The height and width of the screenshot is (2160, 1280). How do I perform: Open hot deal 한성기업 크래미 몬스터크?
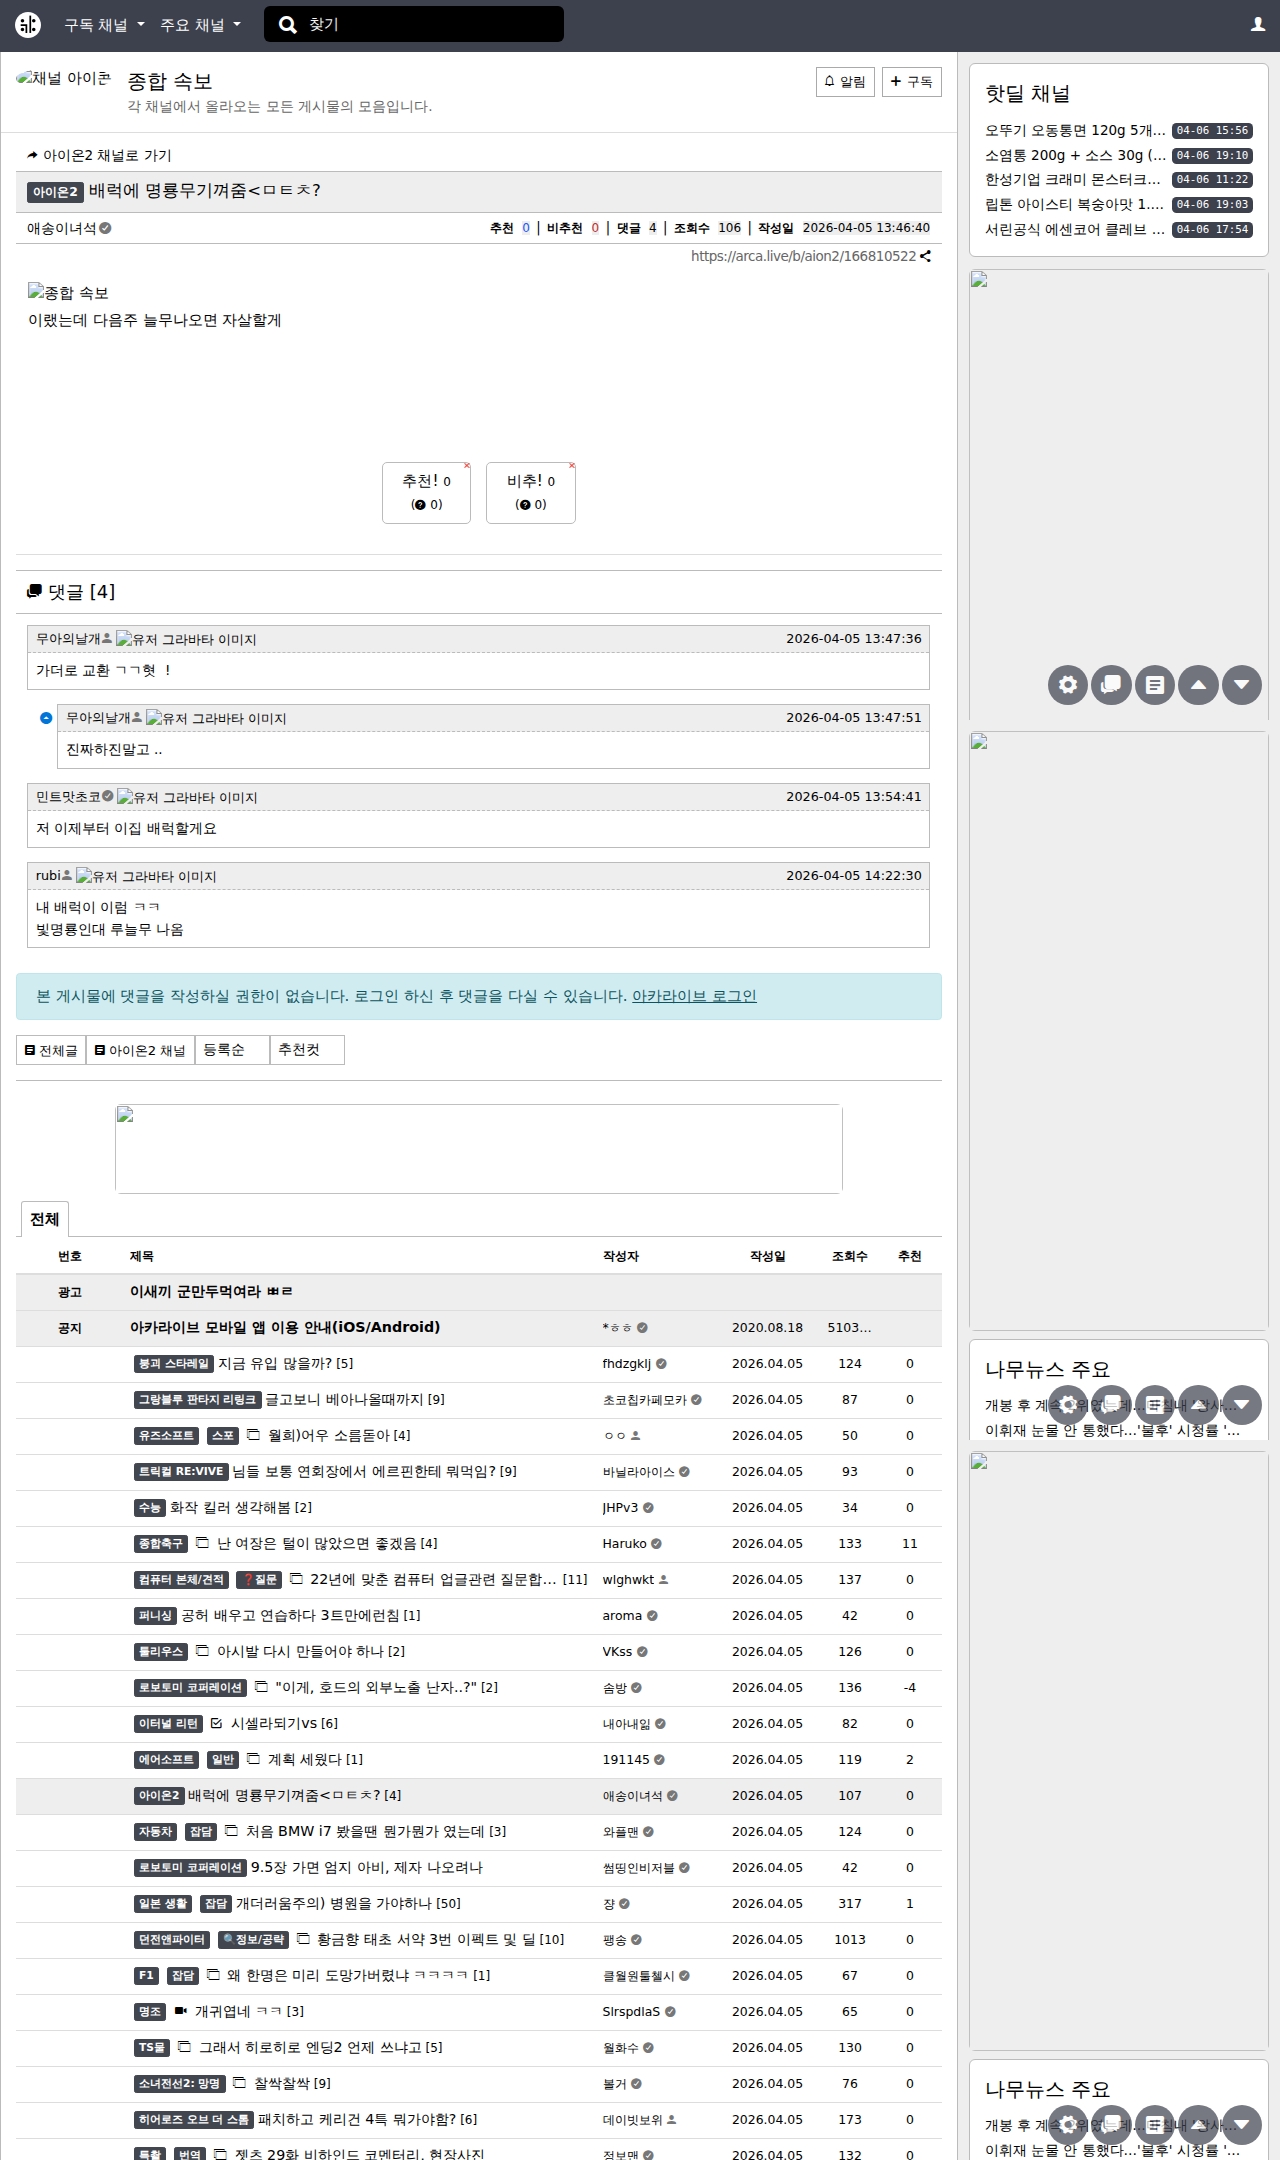1073,180
